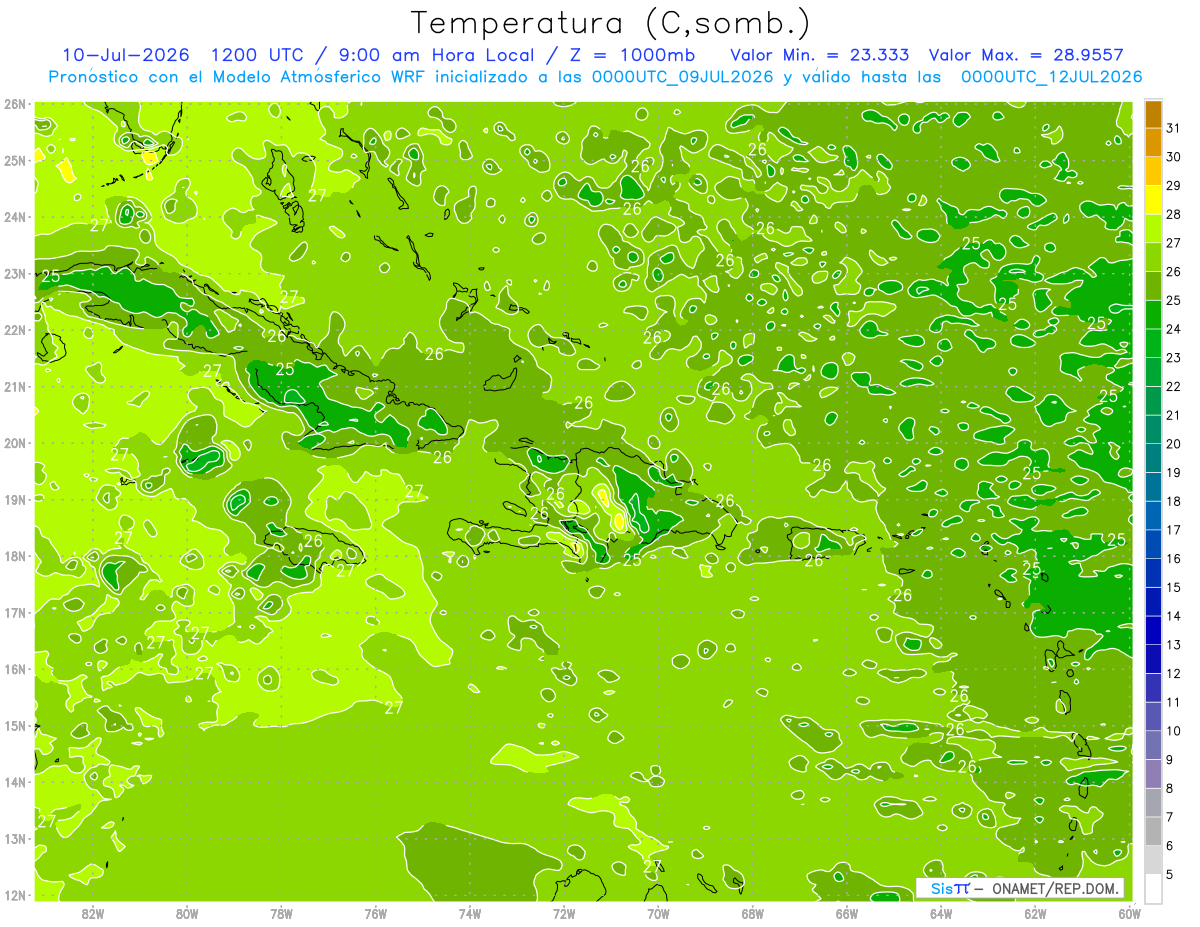Select the valid-until stamp '0000UTC_12JUL2026'
1200x927 pixels.
(x=1051, y=77)
